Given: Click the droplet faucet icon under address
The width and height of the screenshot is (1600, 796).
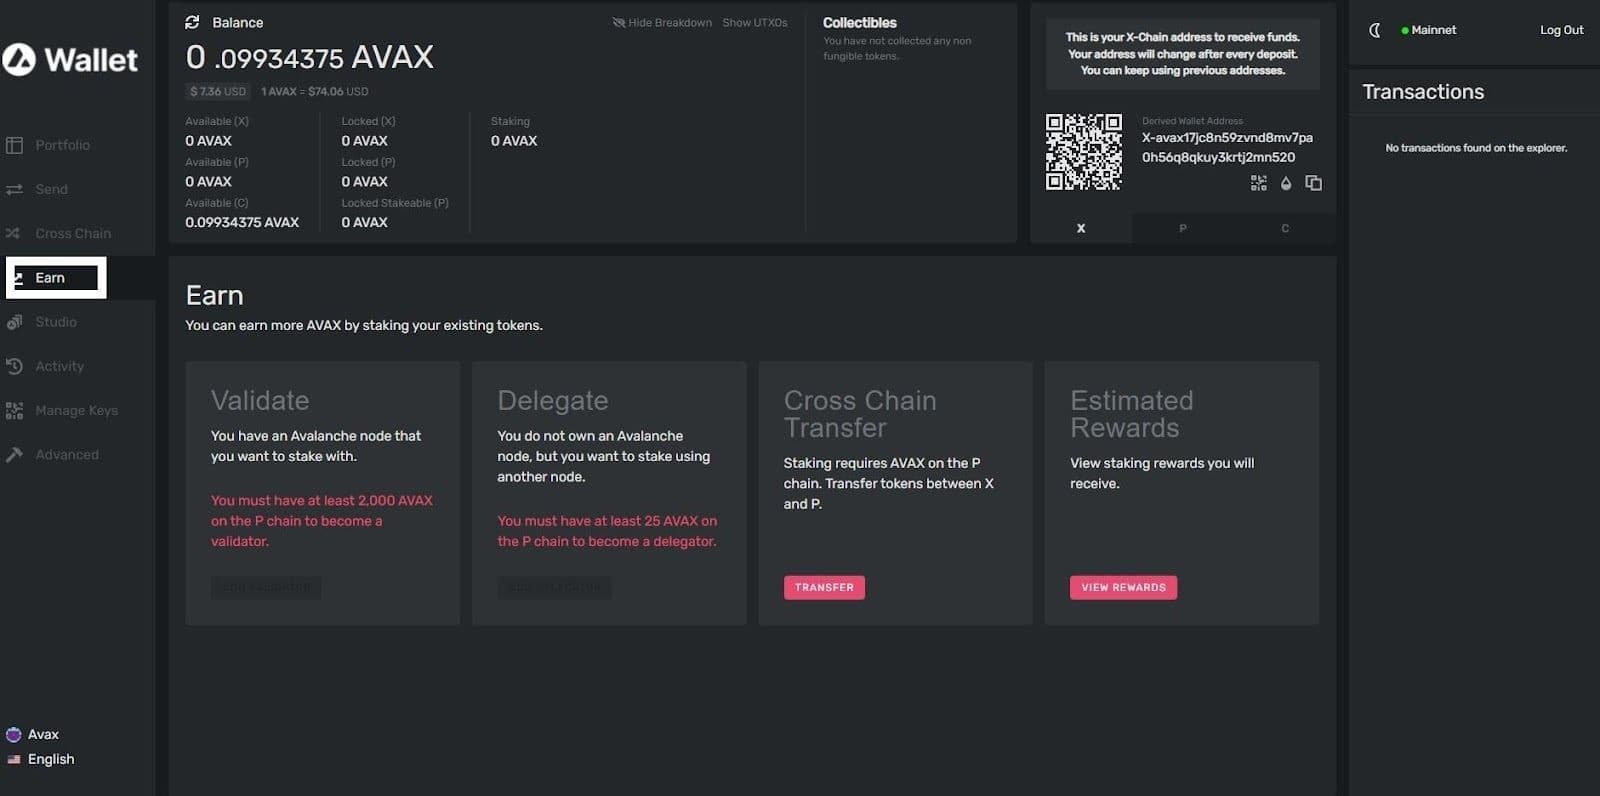Looking at the screenshot, I should coord(1286,183).
